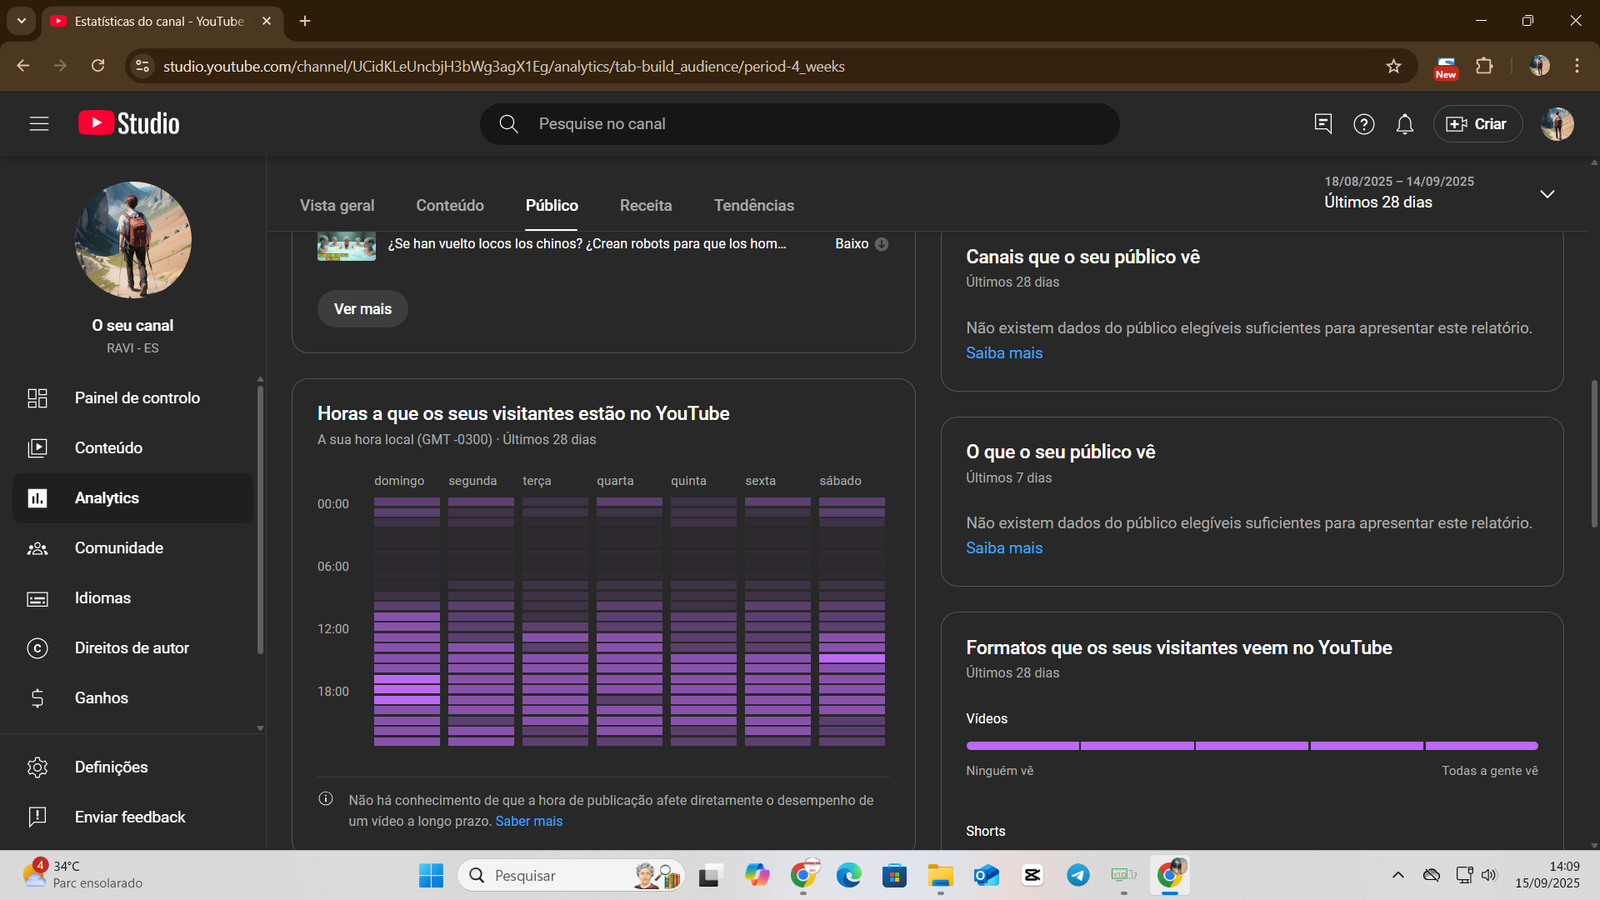The width and height of the screenshot is (1600, 900).
Task: Click the Criar button
Action: (1477, 124)
